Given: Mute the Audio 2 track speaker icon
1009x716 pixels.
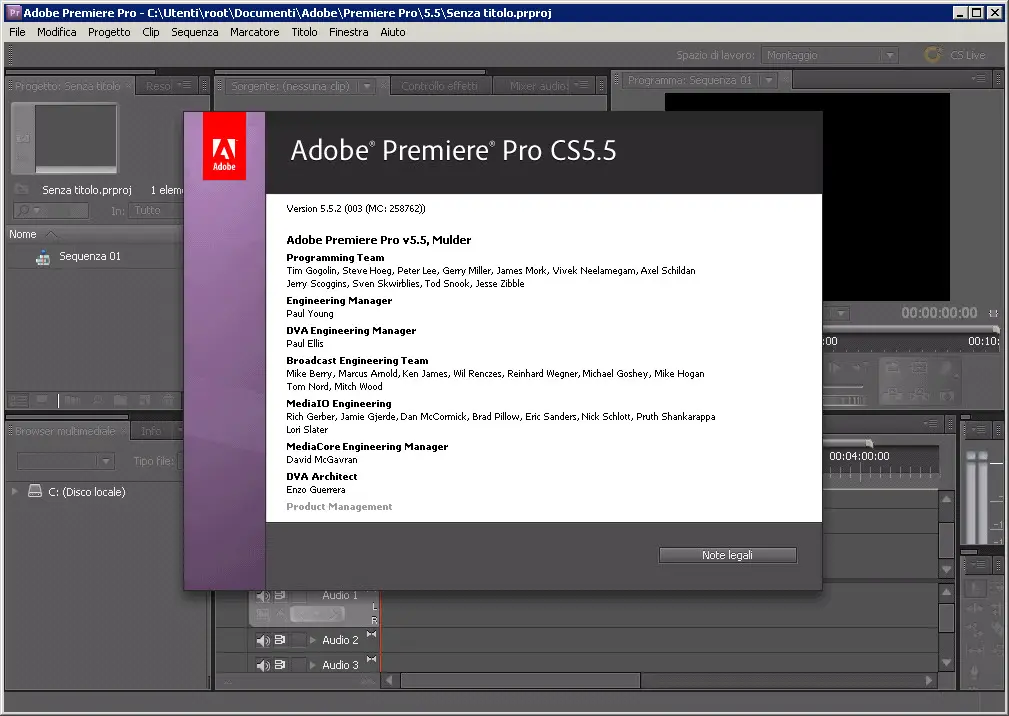Looking at the screenshot, I should [262, 640].
